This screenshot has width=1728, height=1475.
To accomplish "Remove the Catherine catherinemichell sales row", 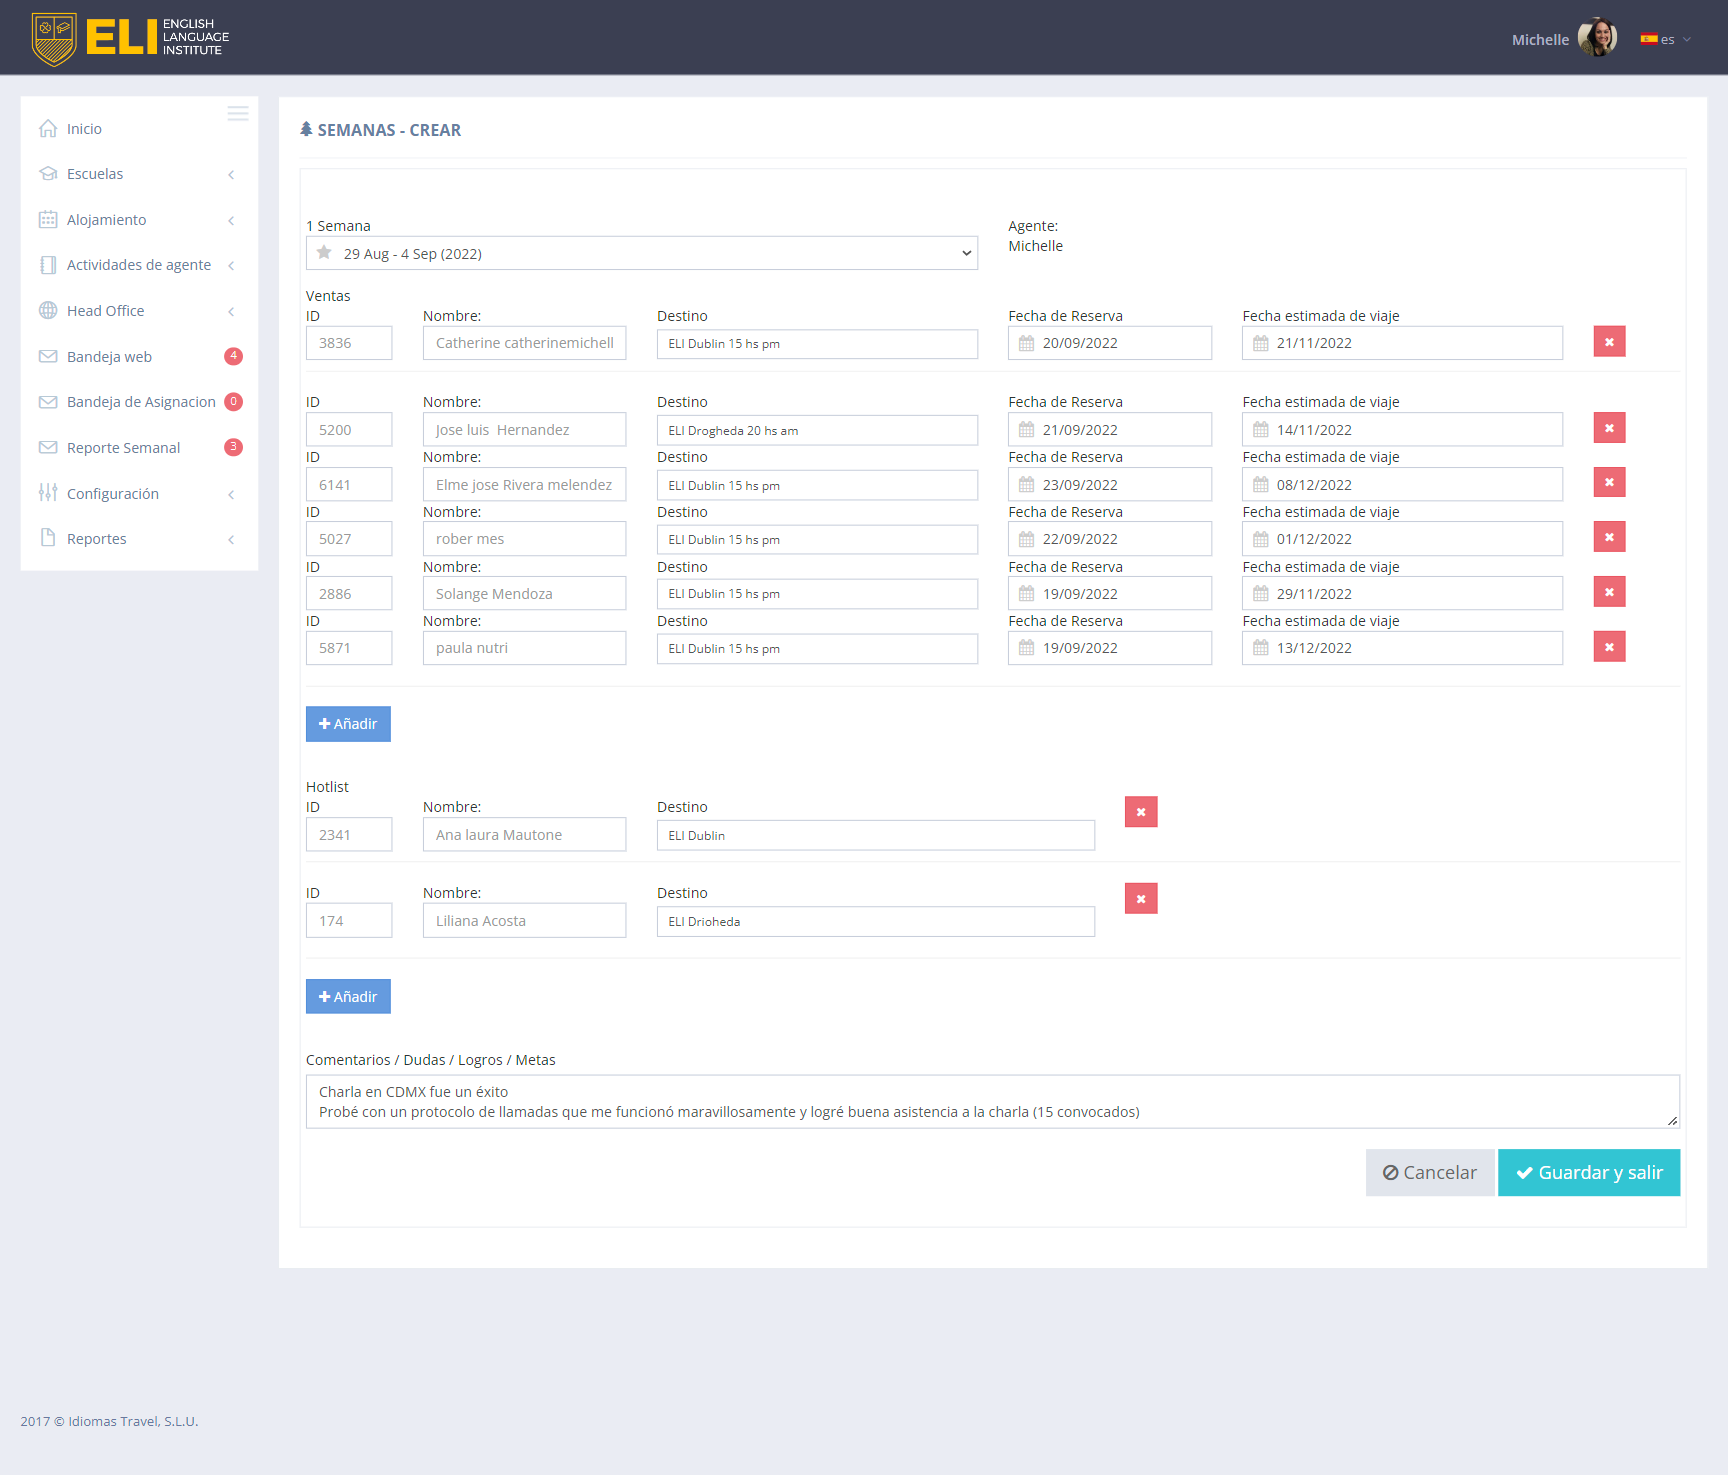I will coord(1609,342).
